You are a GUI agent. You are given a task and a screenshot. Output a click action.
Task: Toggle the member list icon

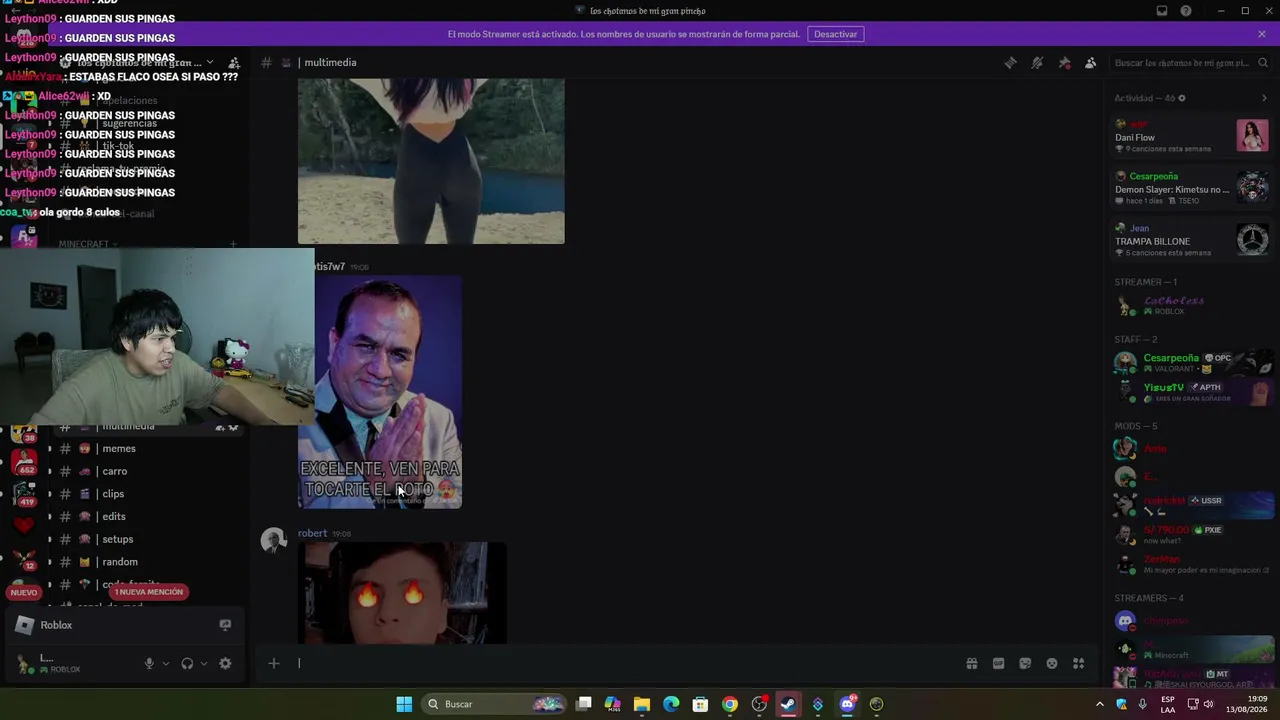pos(1091,63)
